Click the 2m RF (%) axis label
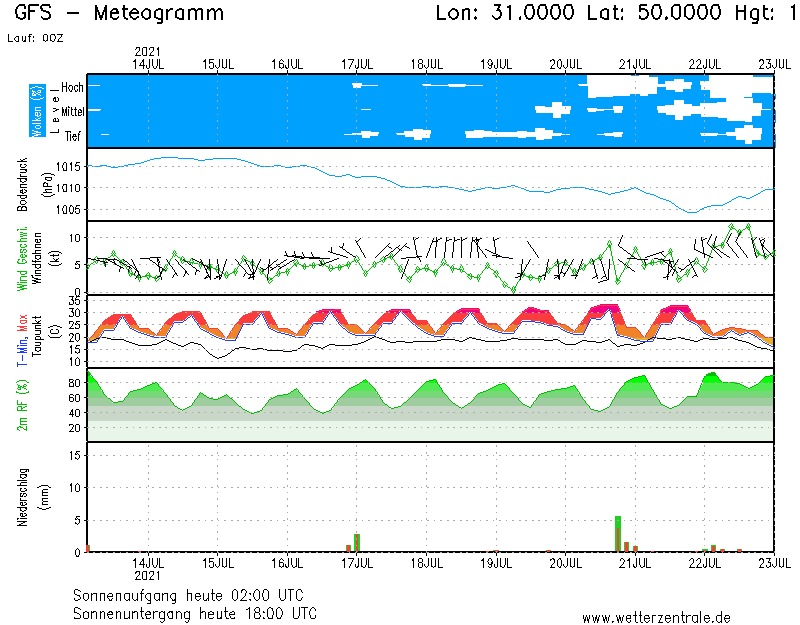The width and height of the screenshot is (800, 625). coord(22,405)
